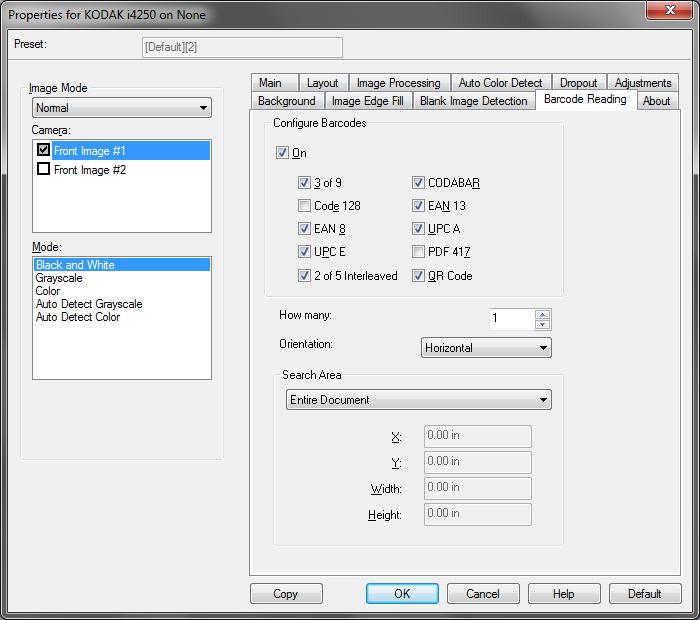
Task: Enable the PDF 417 barcode checkbox
Action: point(418,251)
